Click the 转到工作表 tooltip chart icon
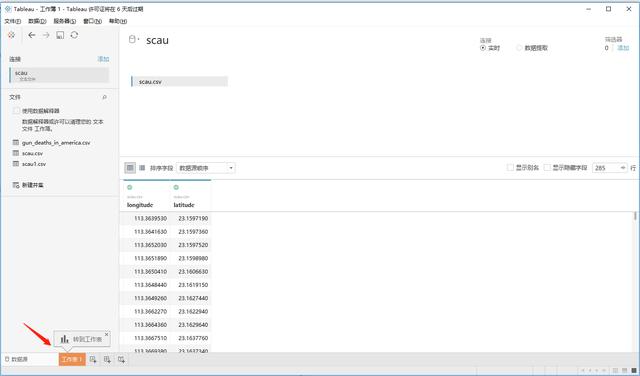The image size is (640, 376). click(64, 339)
